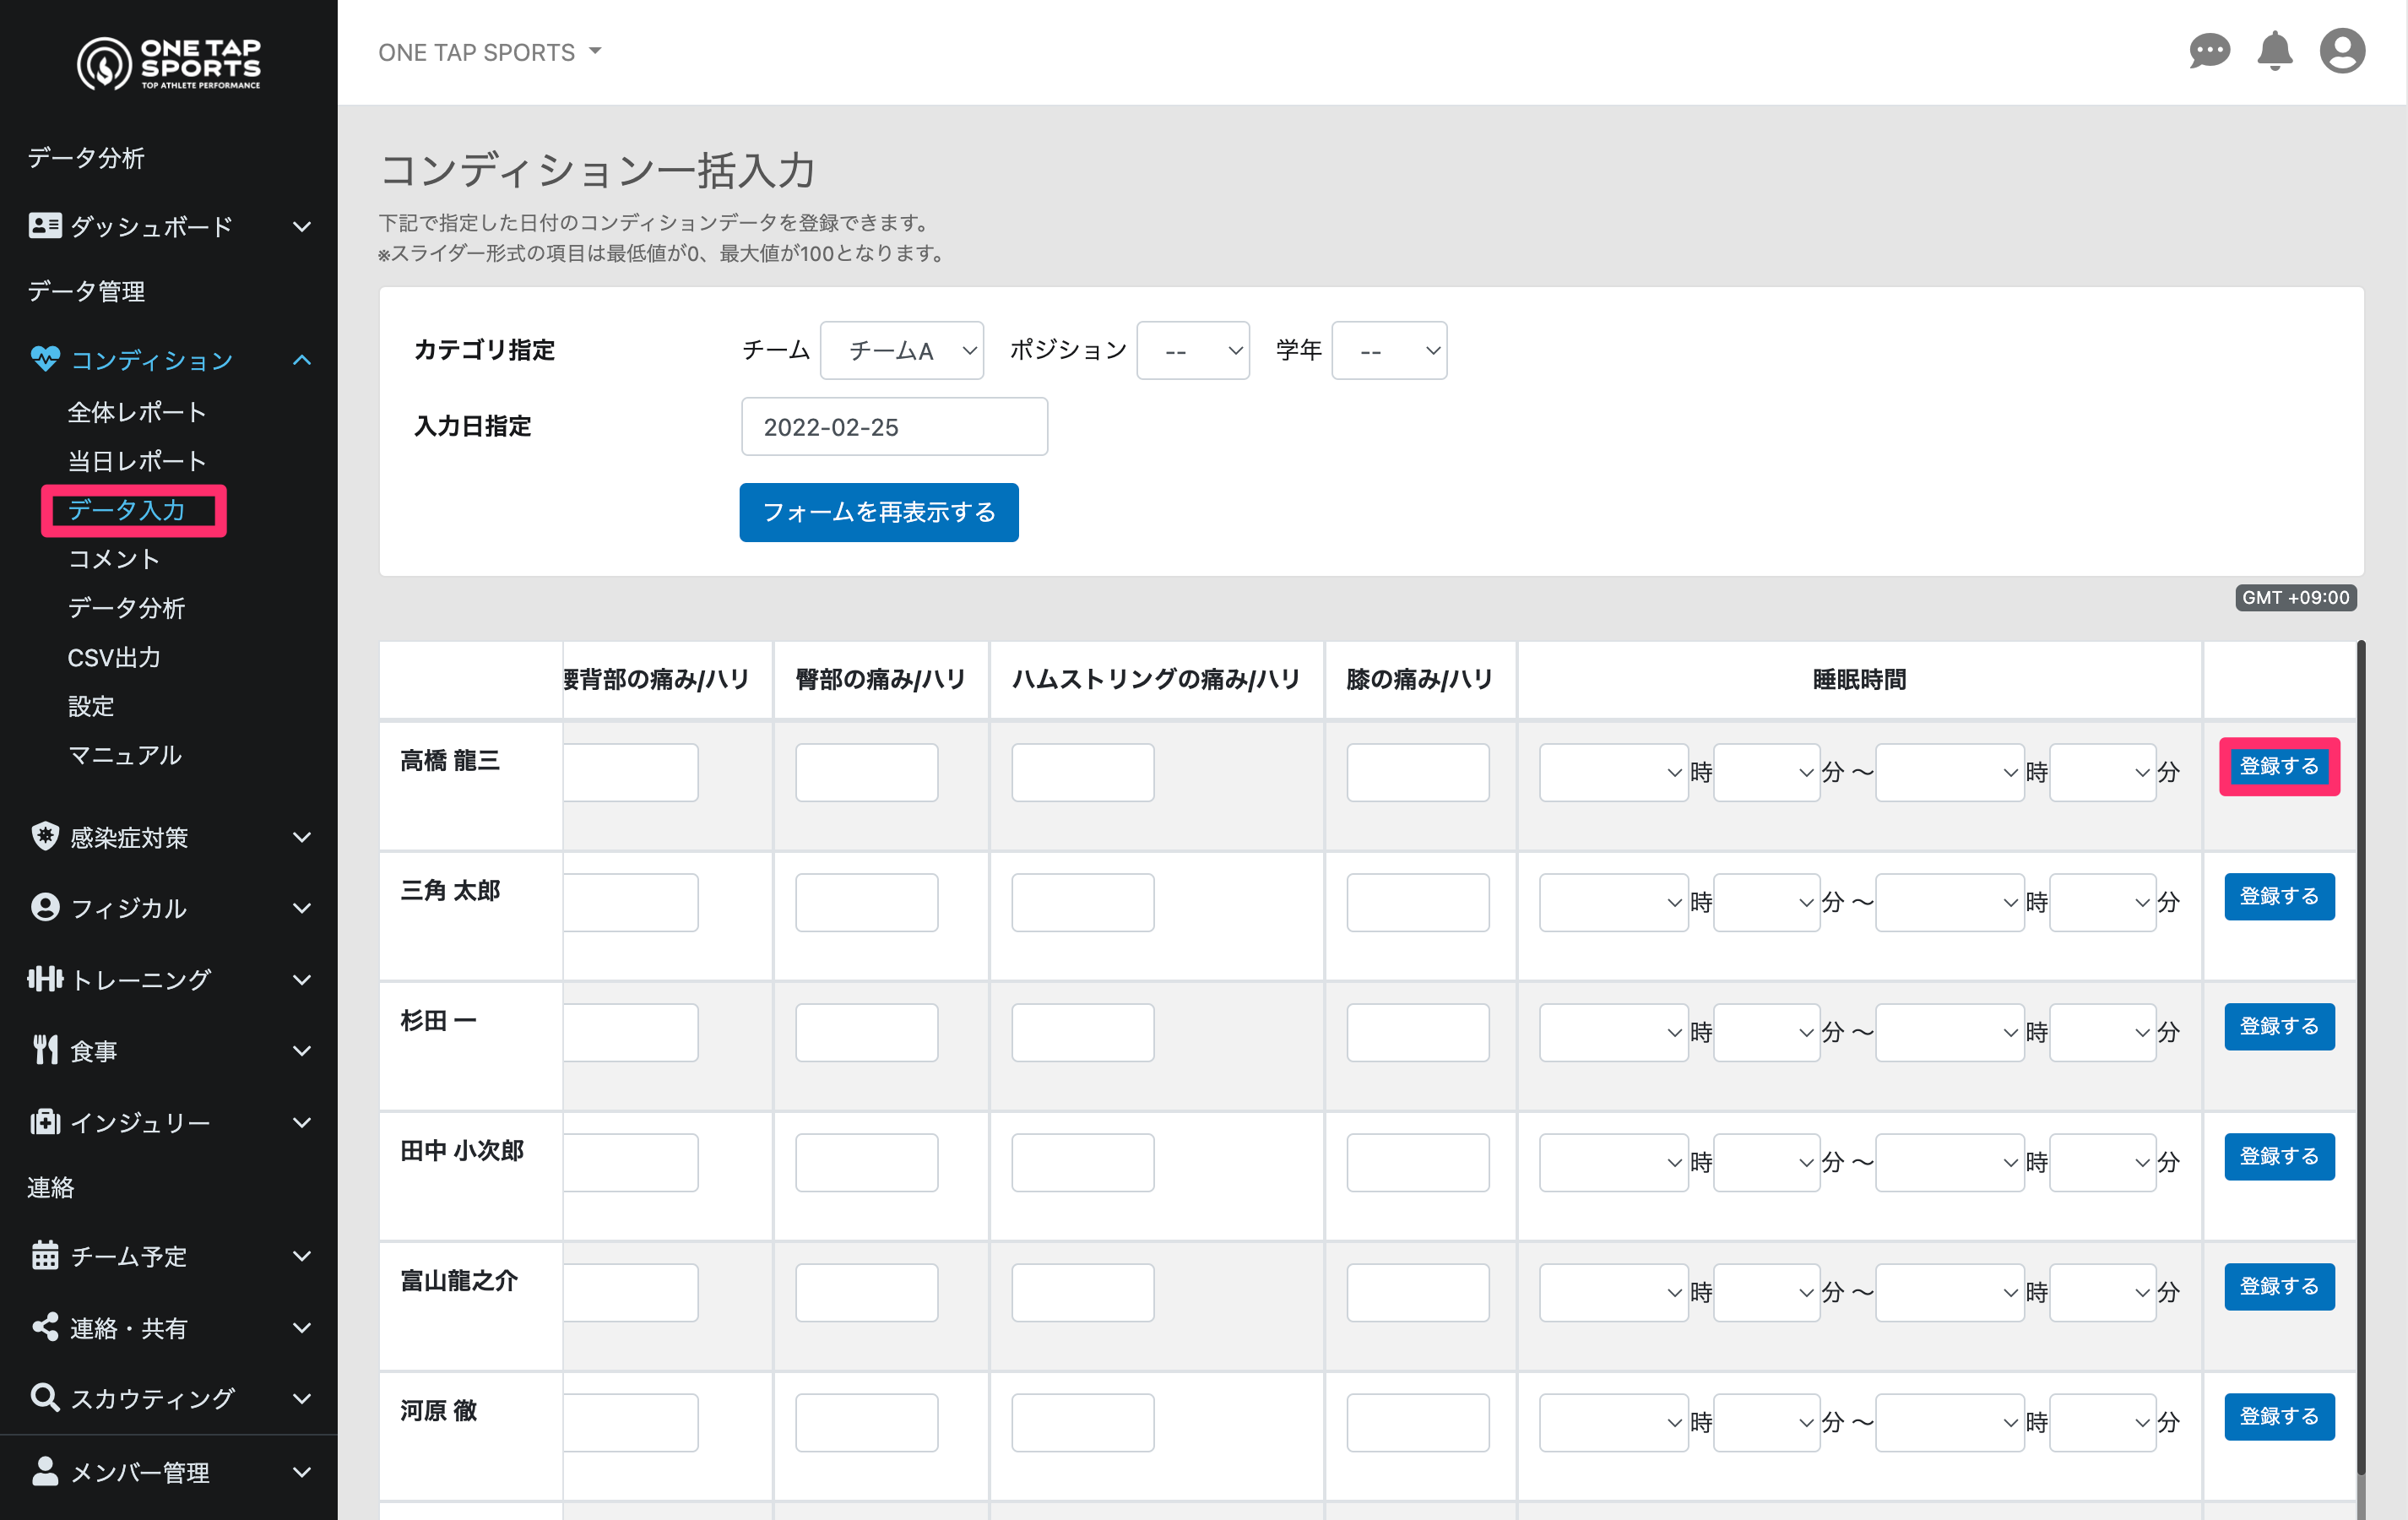The image size is (2408, 1520).
Task: Expand the スカウティング menu chevron
Action: coord(301,1398)
